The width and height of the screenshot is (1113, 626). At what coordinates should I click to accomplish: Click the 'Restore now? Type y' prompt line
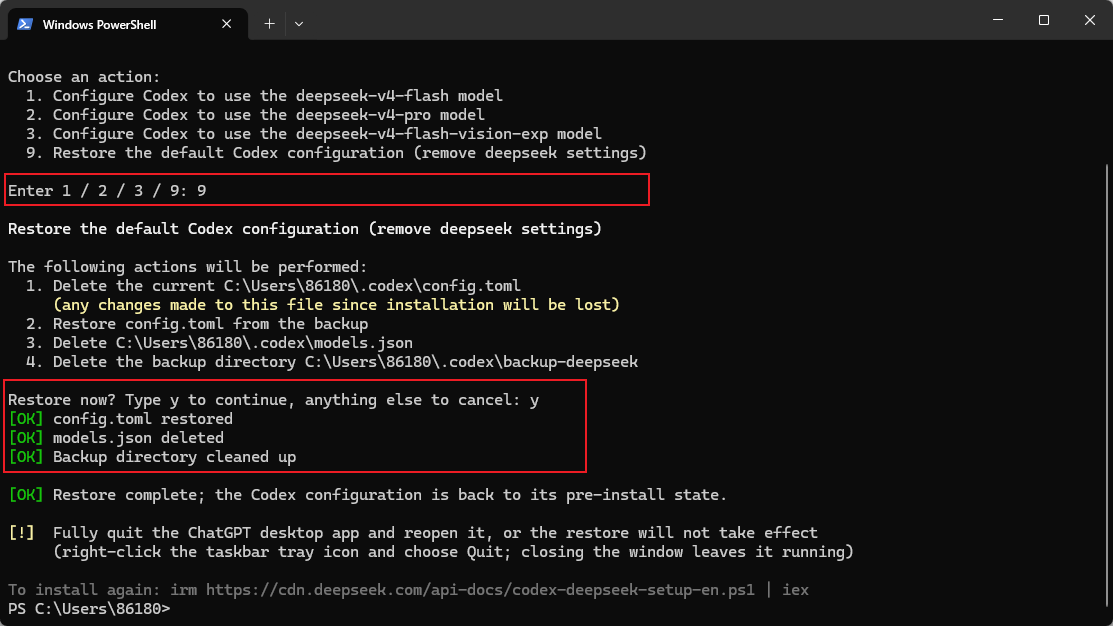(273, 400)
